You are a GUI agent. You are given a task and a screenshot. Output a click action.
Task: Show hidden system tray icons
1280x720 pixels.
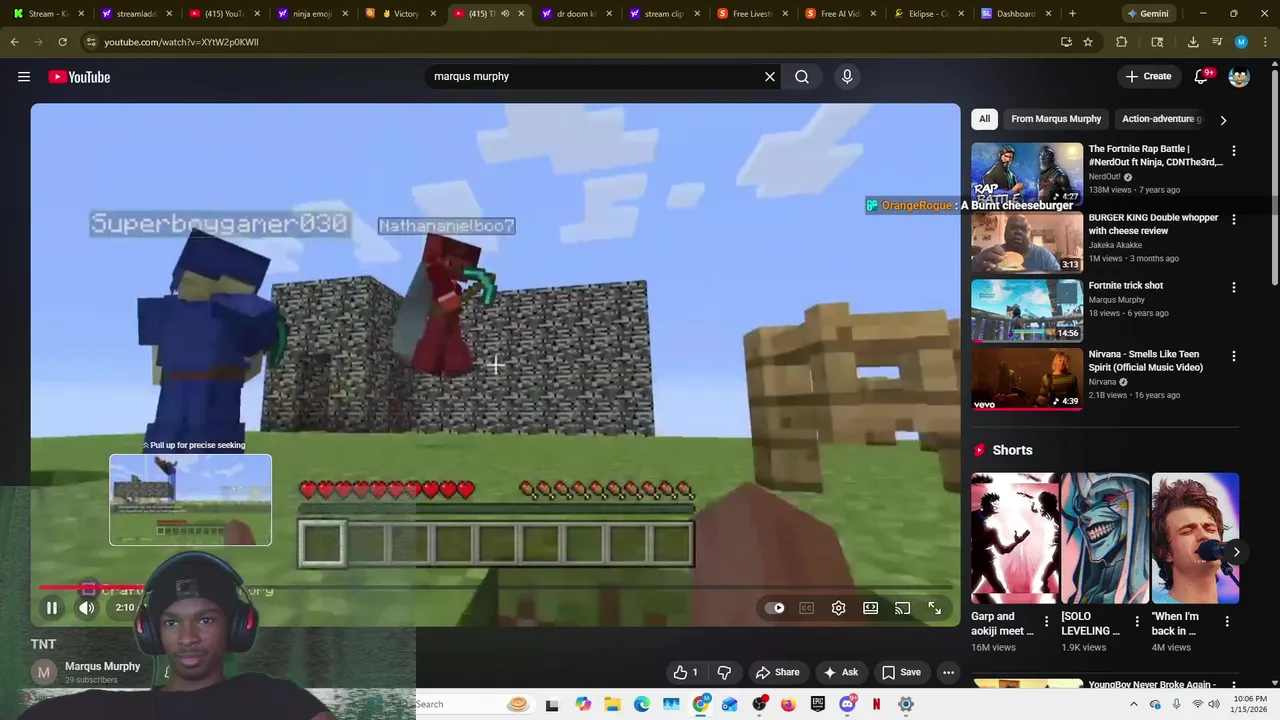coord(1133,704)
